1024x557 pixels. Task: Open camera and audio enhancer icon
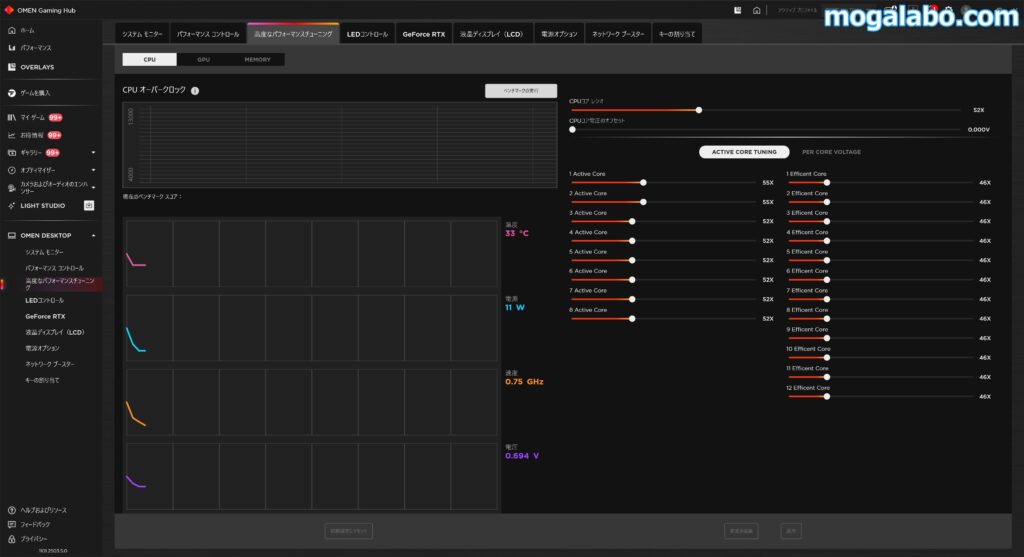[12, 188]
